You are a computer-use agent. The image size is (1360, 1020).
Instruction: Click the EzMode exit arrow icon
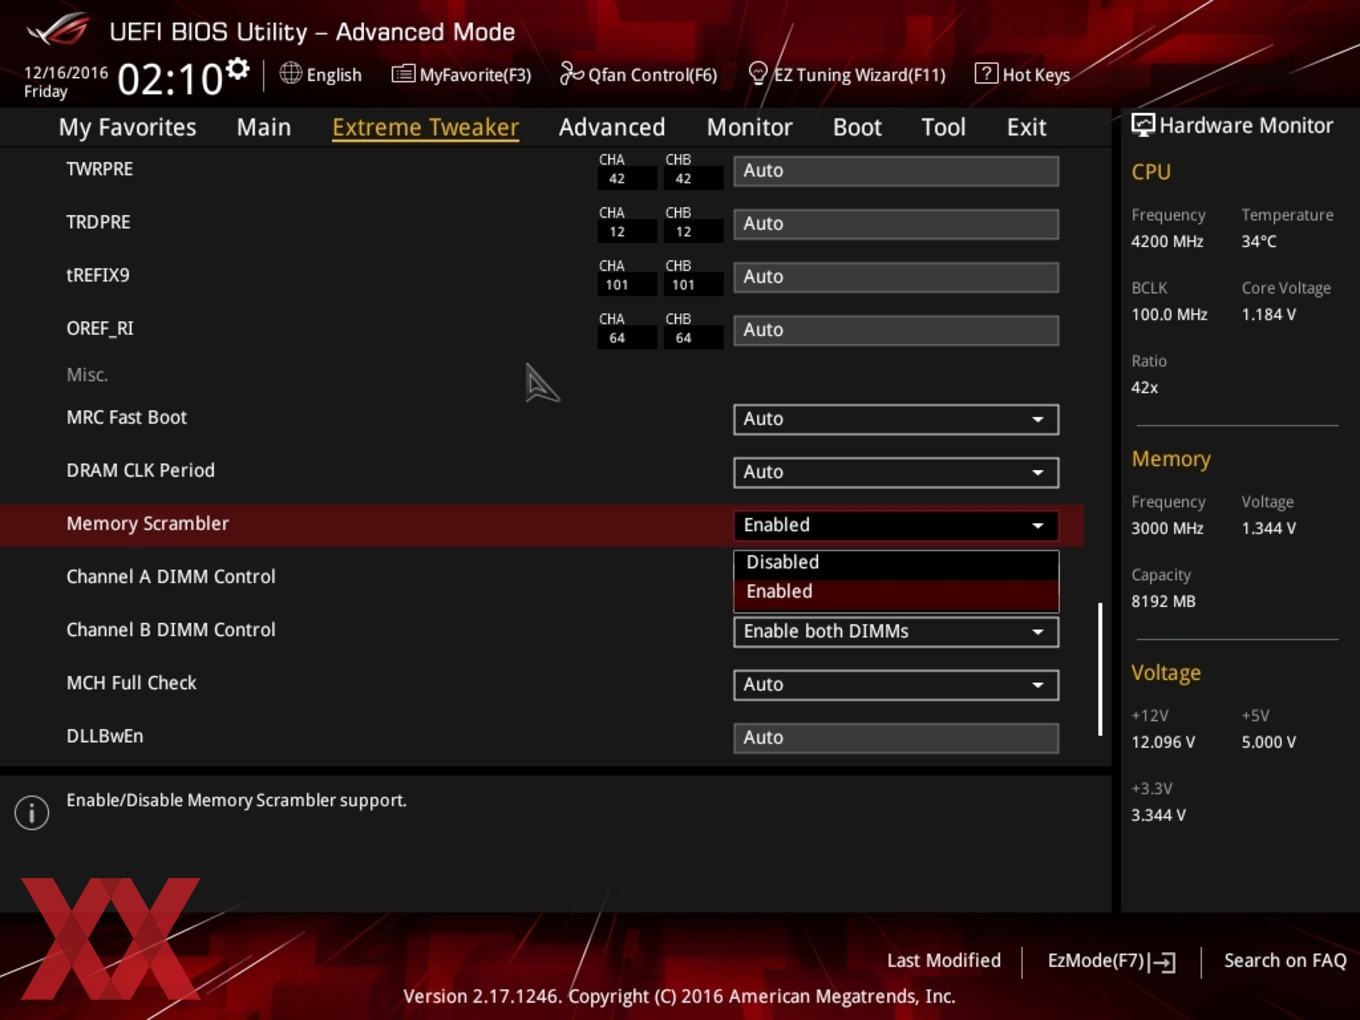pyautogui.click(x=1162, y=962)
